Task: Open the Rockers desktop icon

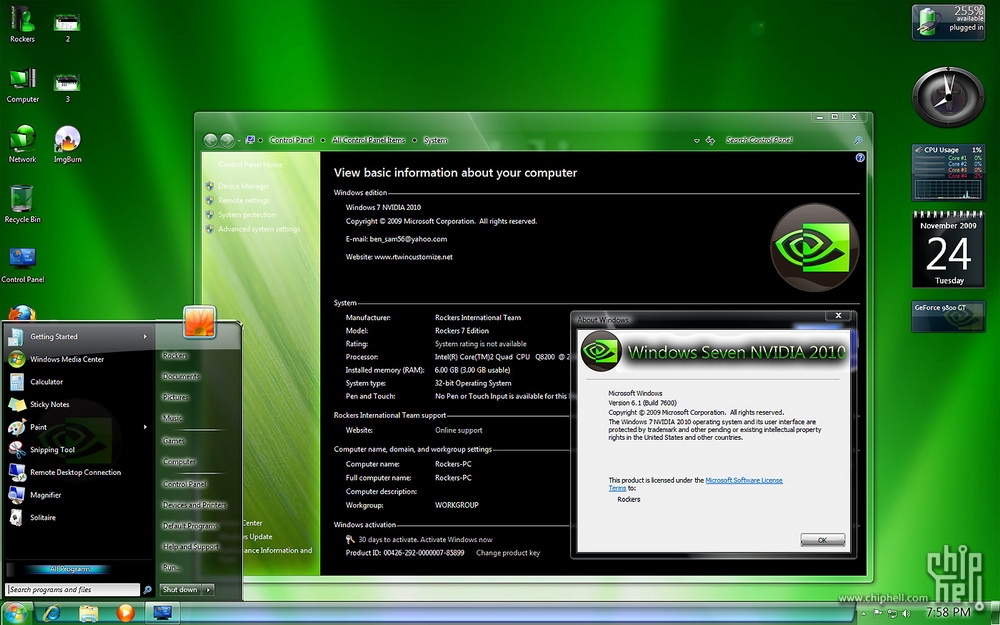Action: [x=22, y=23]
